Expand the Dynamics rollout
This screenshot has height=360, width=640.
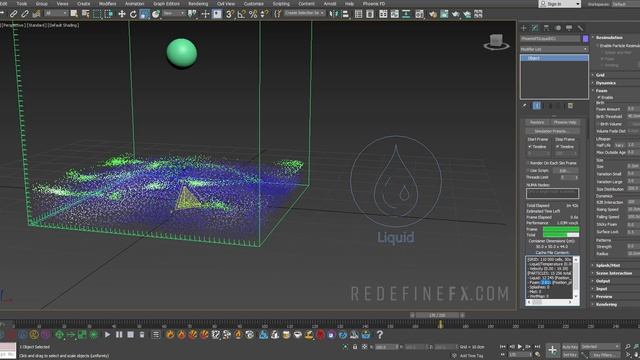coord(605,83)
